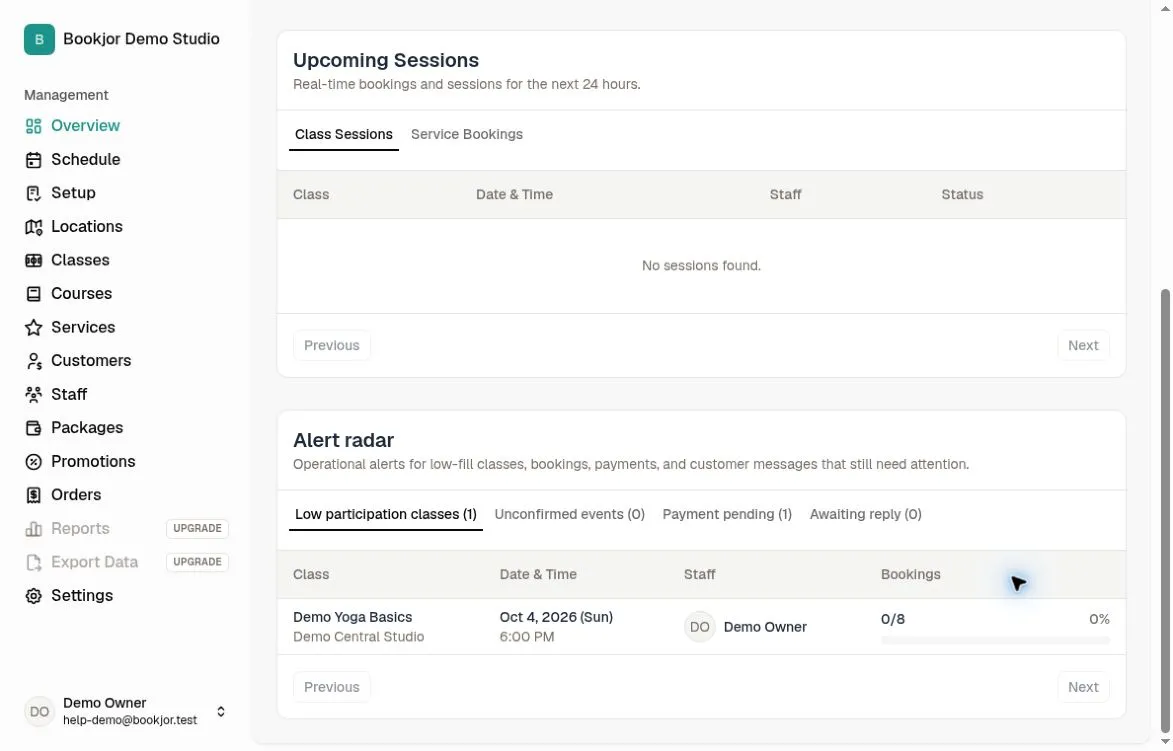Click the Schedule calendar icon
Viewport: 1173px width, 751px height.
pyautogui.click(x=33, y=160)
